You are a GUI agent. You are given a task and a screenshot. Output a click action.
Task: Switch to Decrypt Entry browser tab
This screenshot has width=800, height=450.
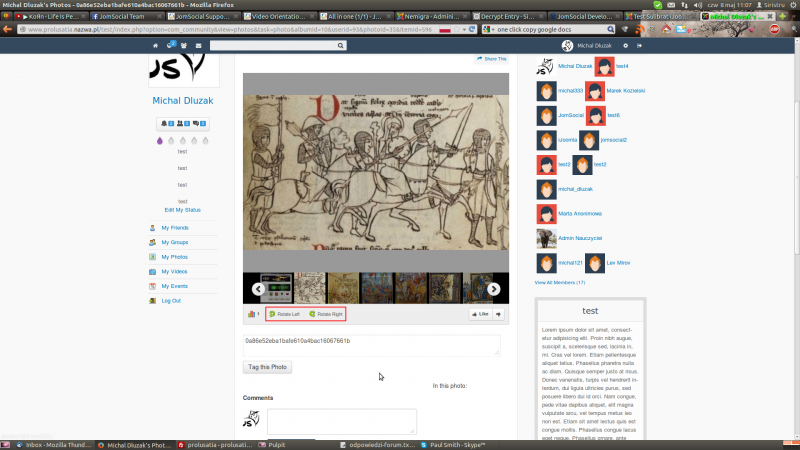pos(508,16)
